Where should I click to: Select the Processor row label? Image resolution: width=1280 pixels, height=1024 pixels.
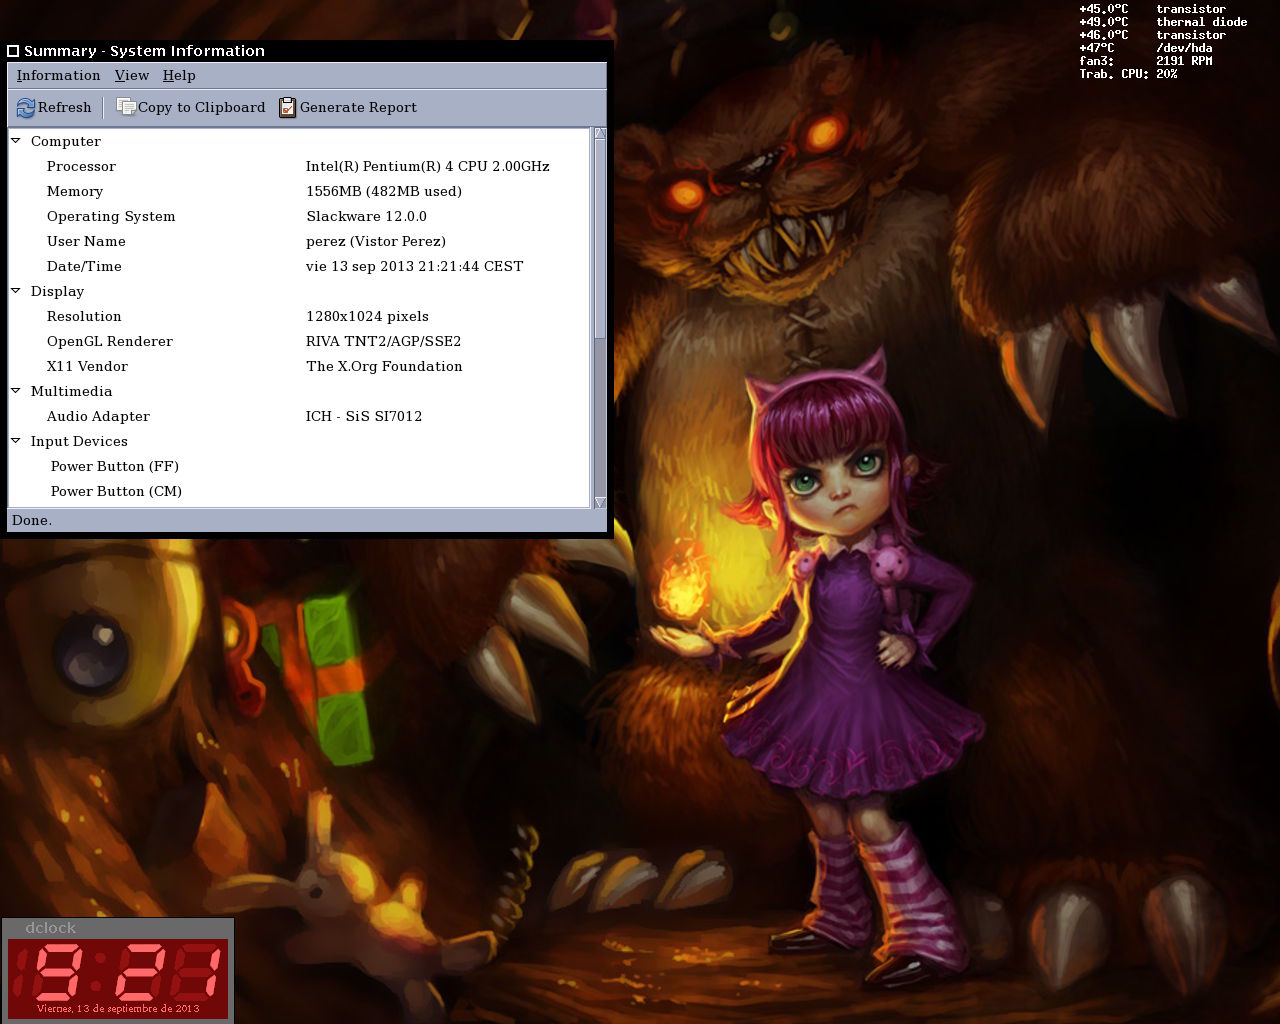tap(81, 166)
